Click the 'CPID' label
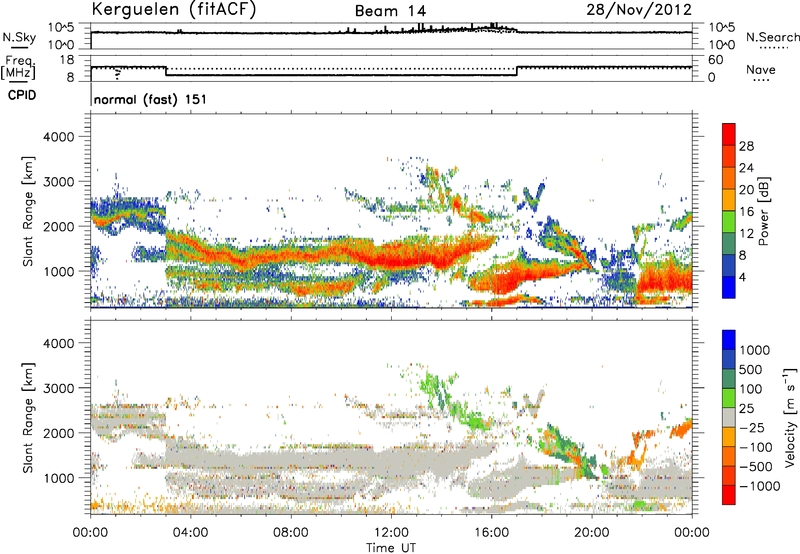Image resolution: width=800 pixels, height=554 pixels. pos(22,95)
